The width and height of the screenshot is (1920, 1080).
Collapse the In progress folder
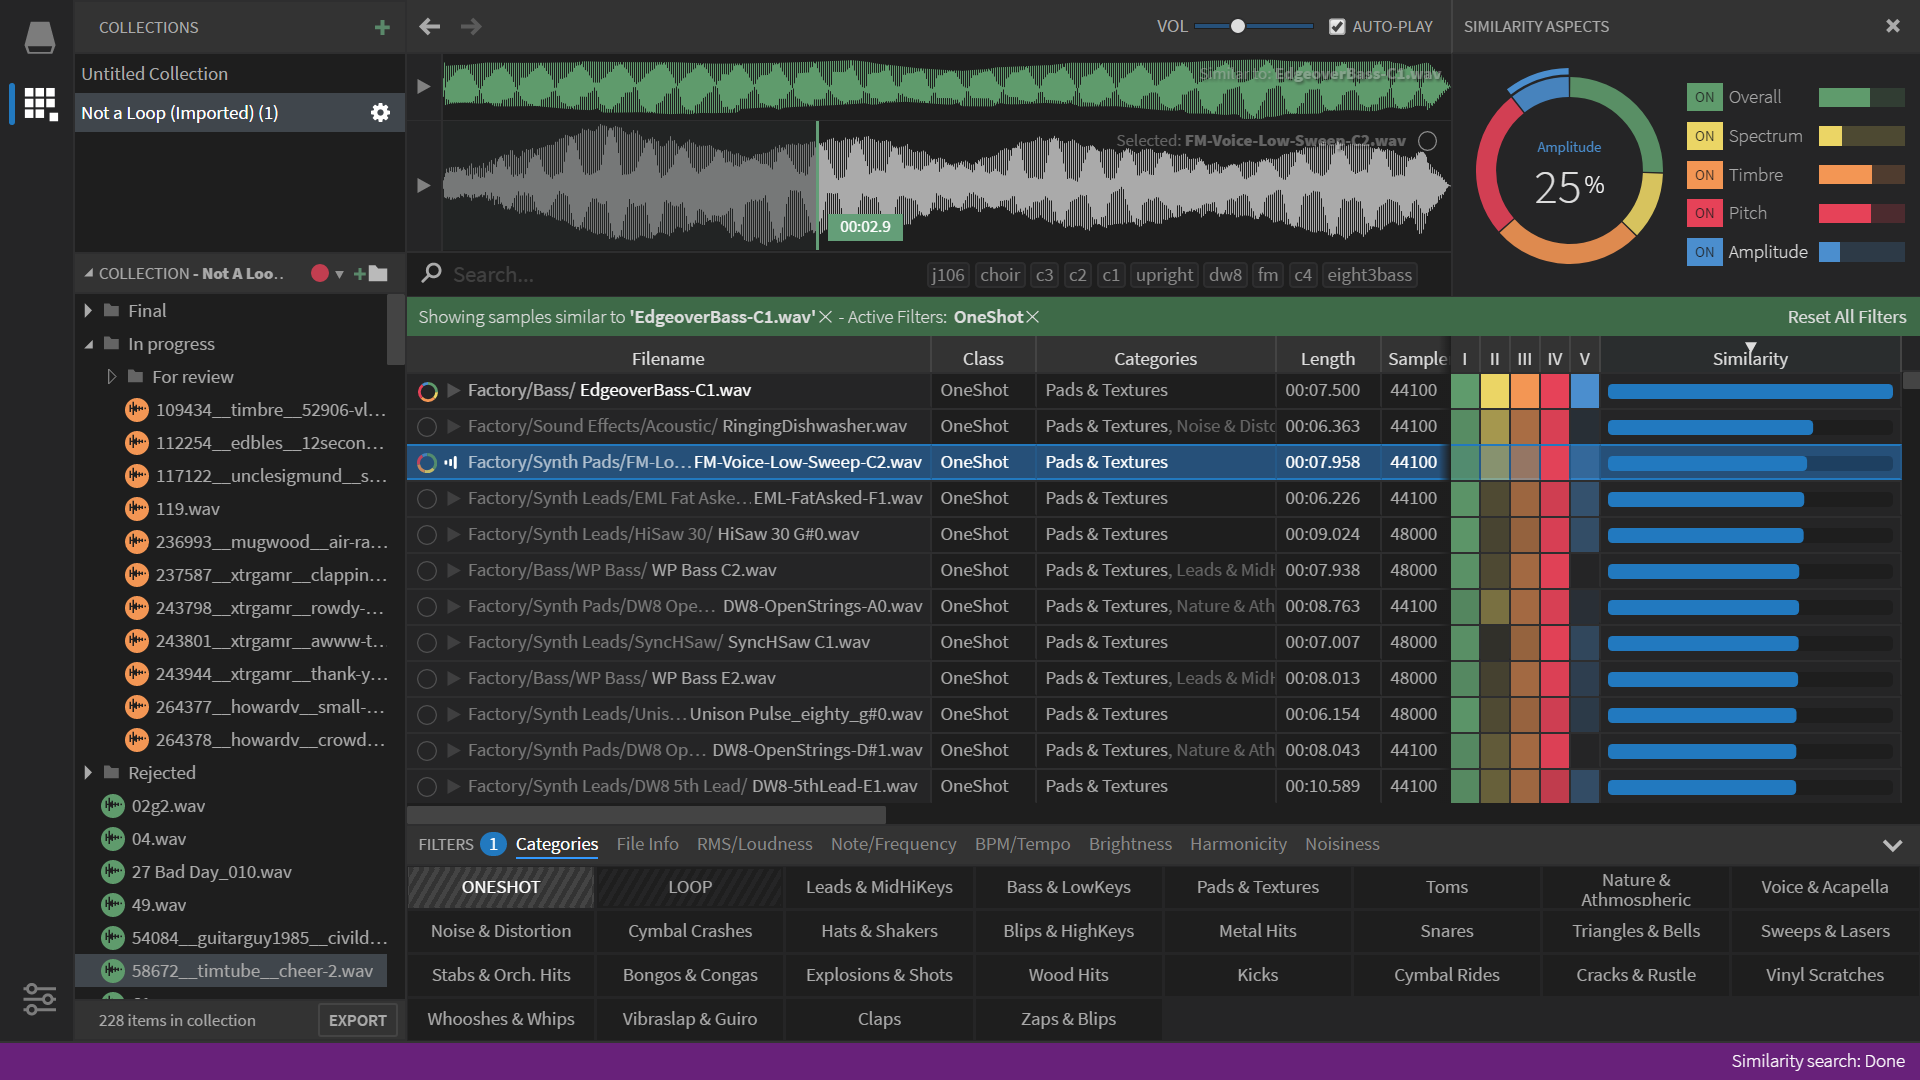click(x=88, y=344)
